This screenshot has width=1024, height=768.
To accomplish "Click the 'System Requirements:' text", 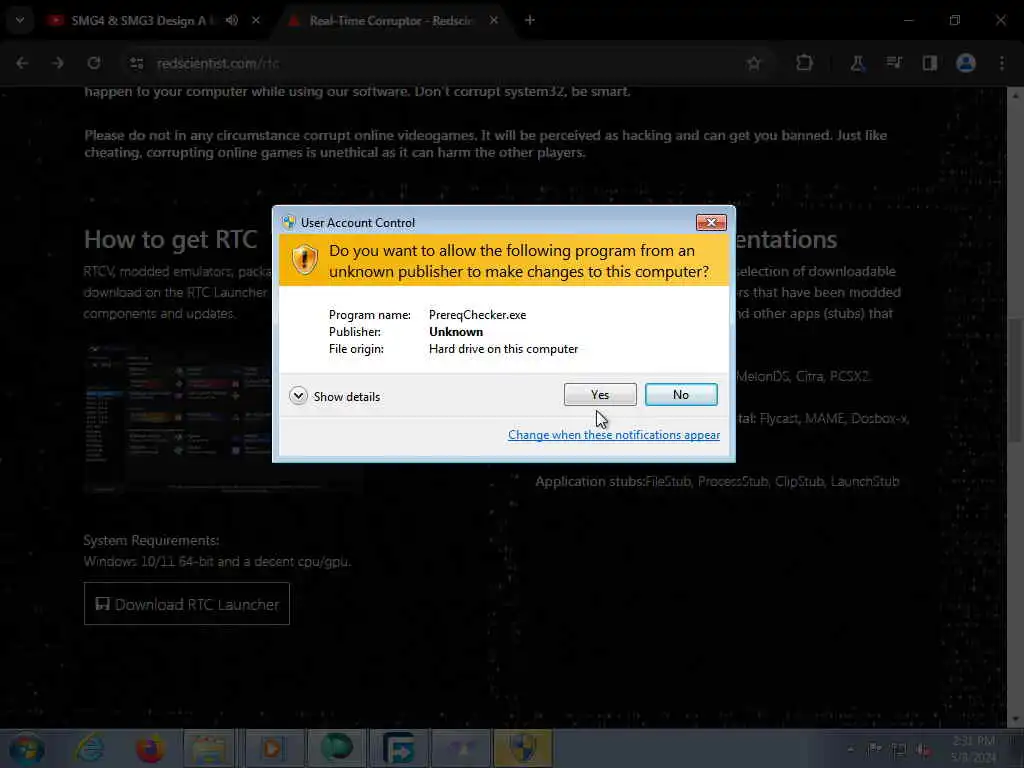I will tap(152, 540).
